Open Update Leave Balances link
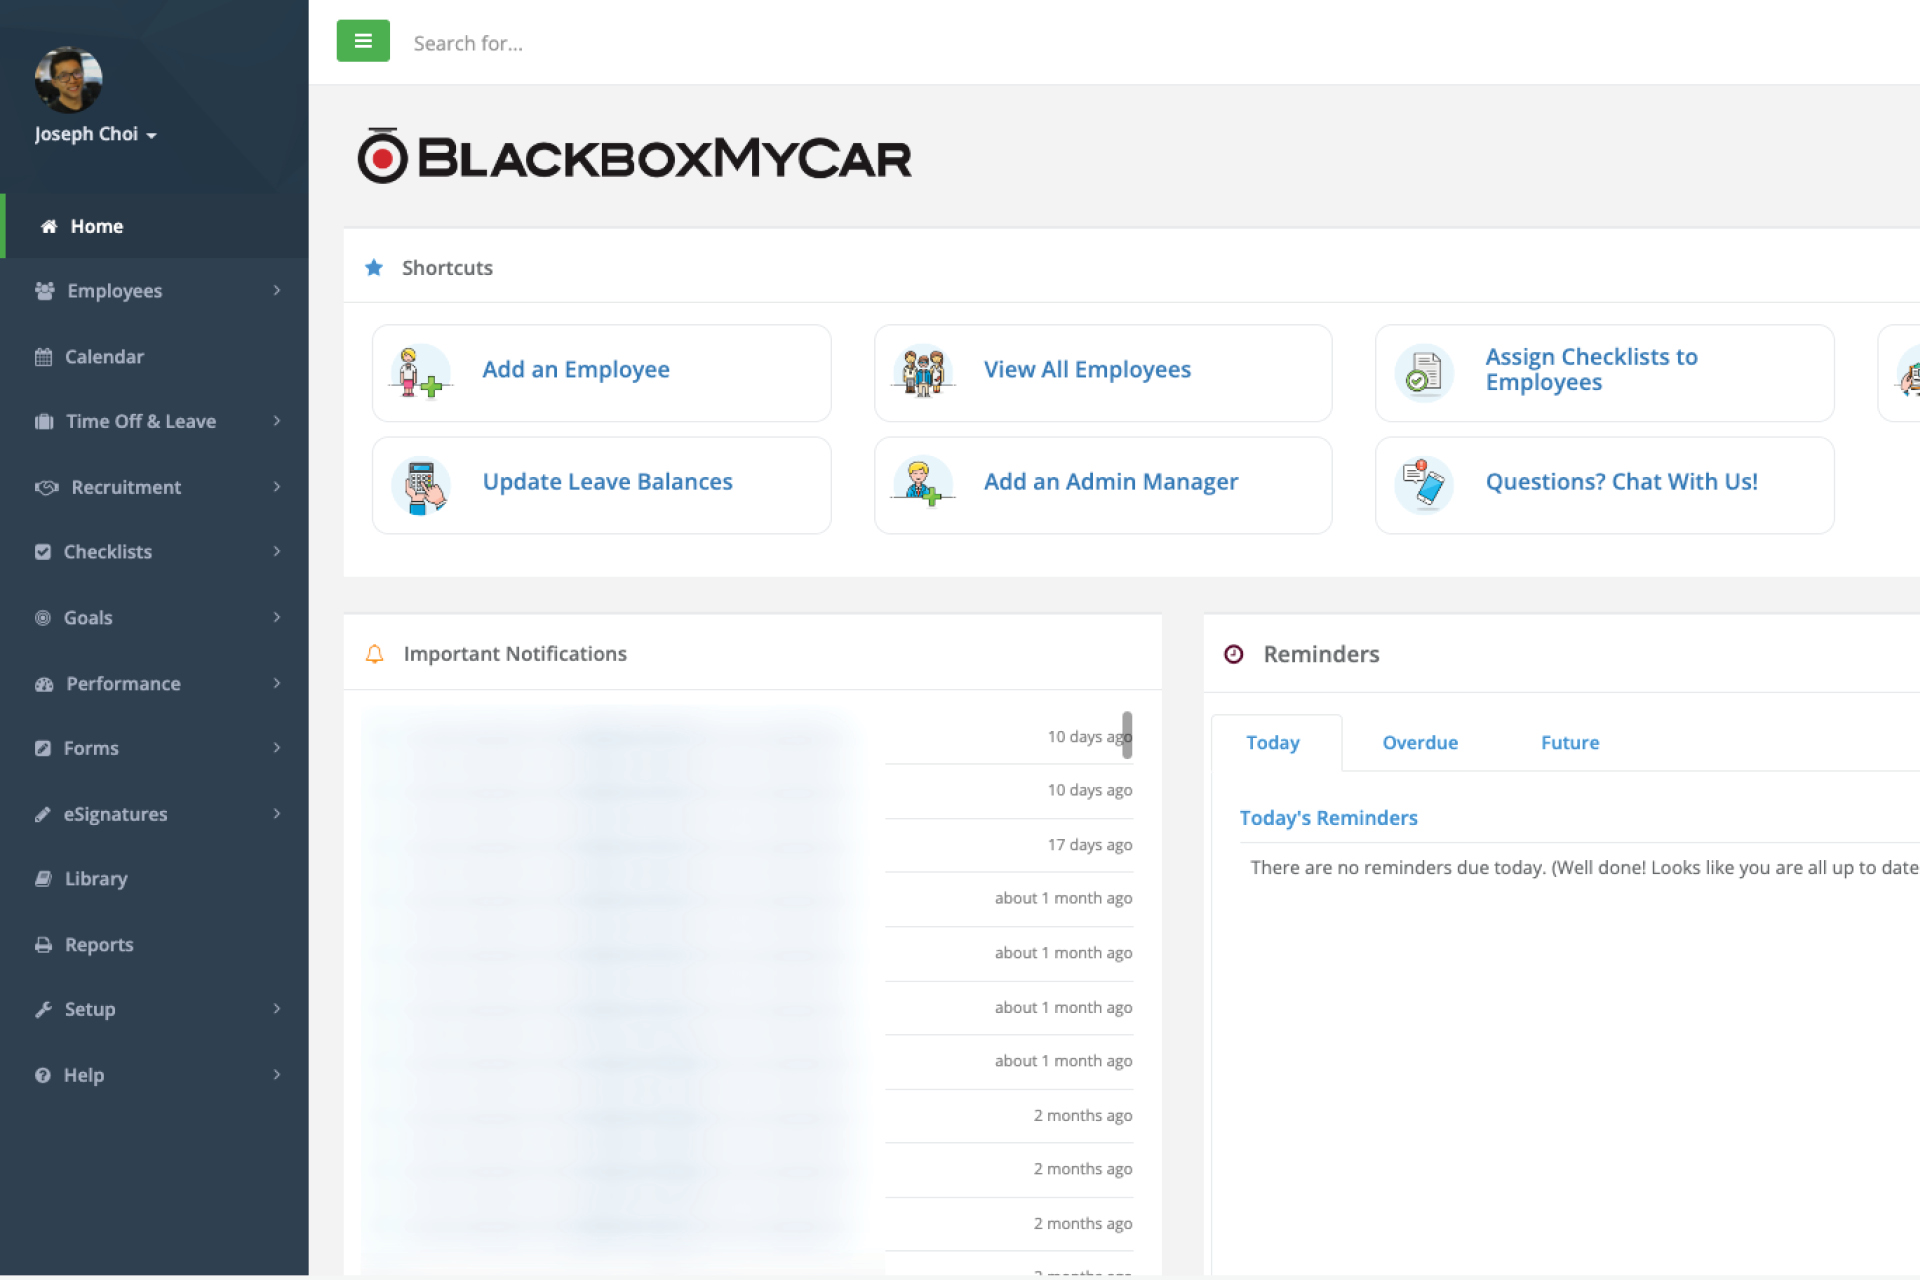 607,482
